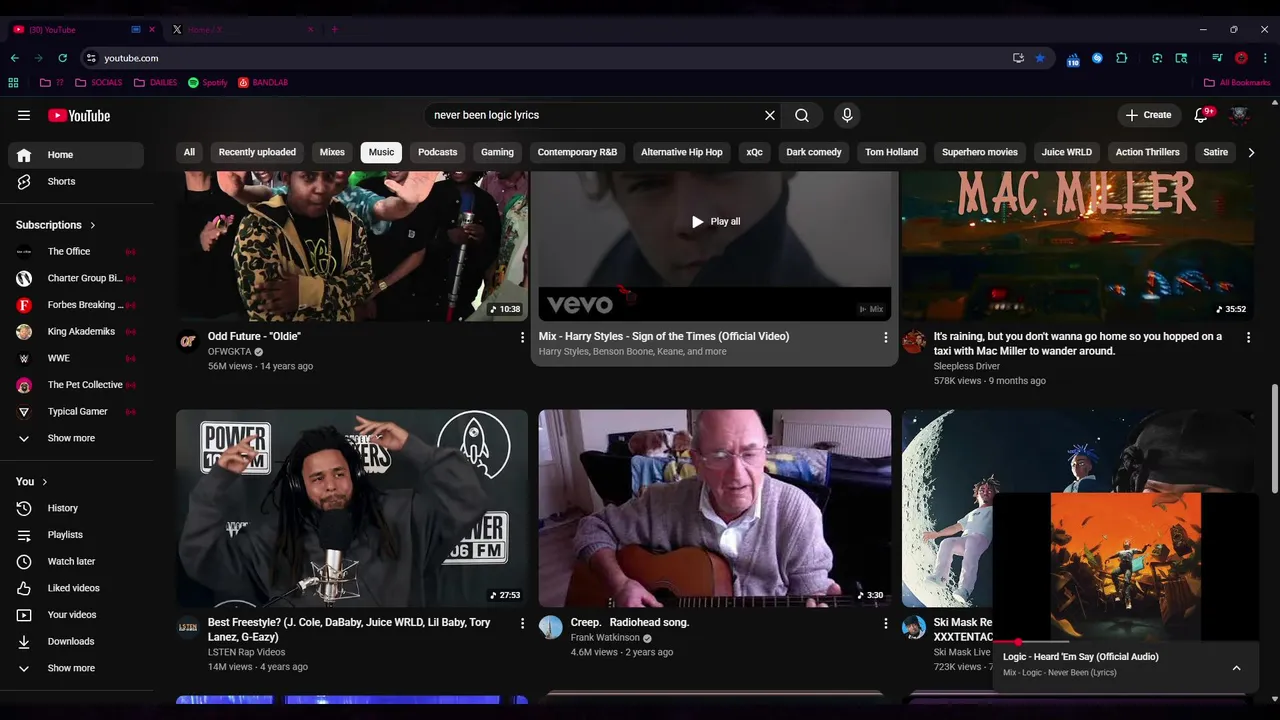Open Liked videos in the sidebar
Screen dimensions: 1280x720
pyautogui.click(x=76, y=588)
